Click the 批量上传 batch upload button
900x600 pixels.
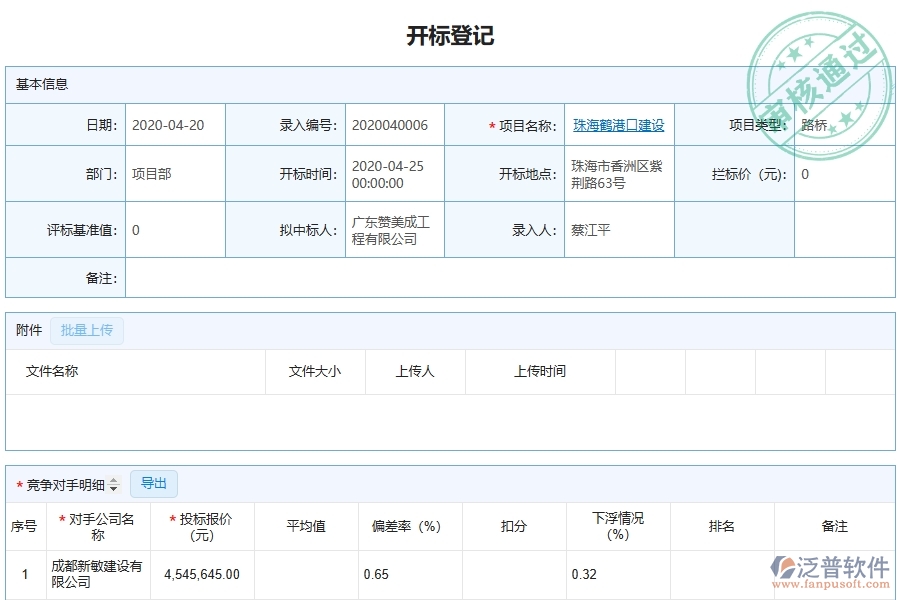(x=86, y=330)
